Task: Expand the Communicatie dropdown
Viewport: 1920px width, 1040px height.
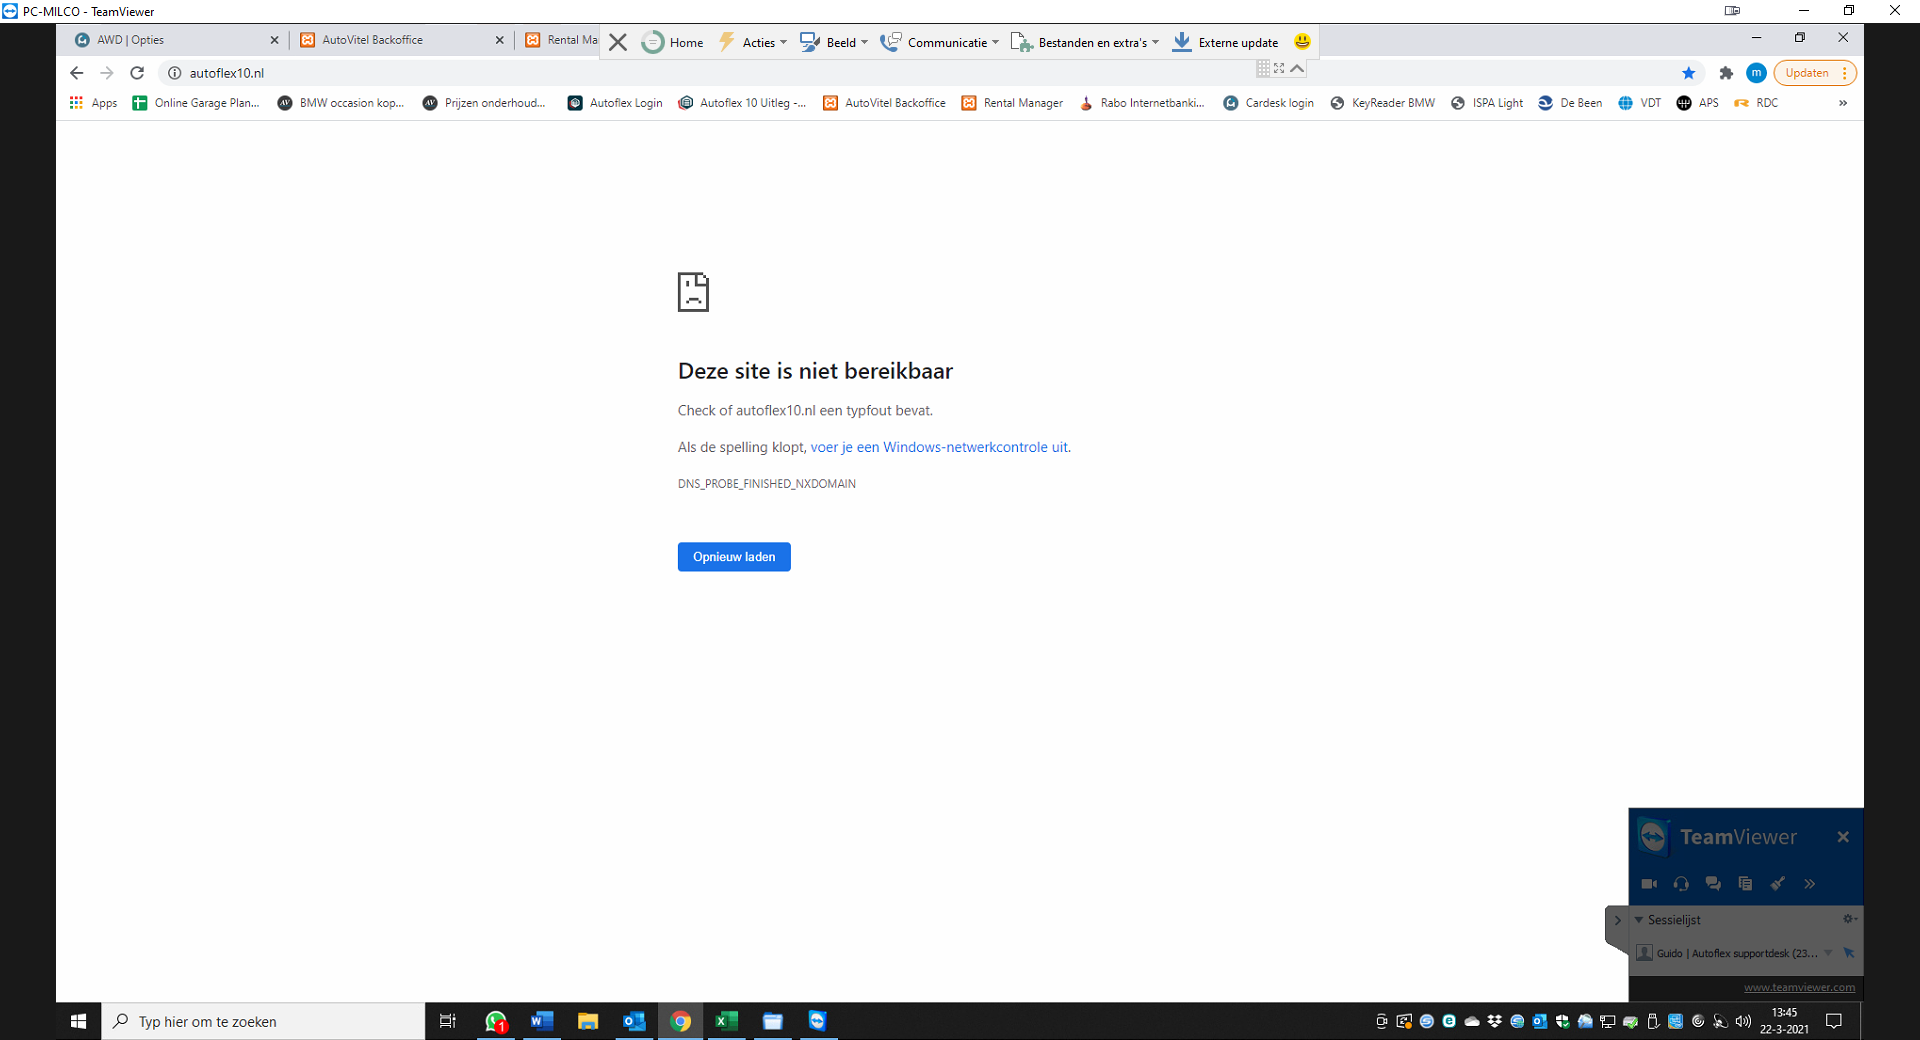Action: (x=939, y=42)
